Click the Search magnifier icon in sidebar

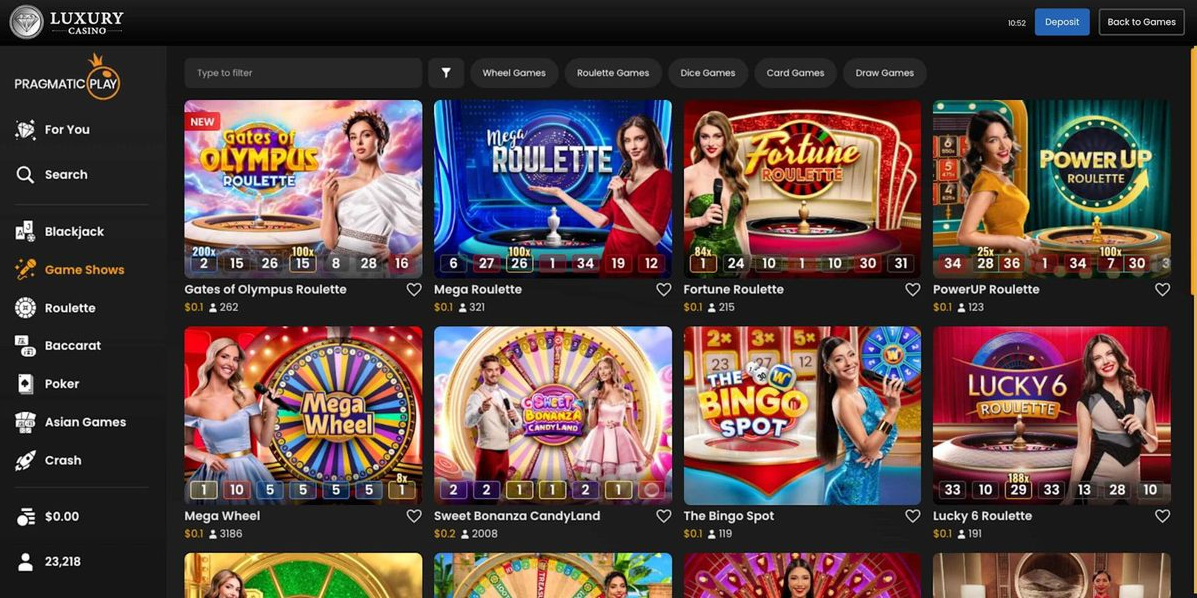(25, 175)
